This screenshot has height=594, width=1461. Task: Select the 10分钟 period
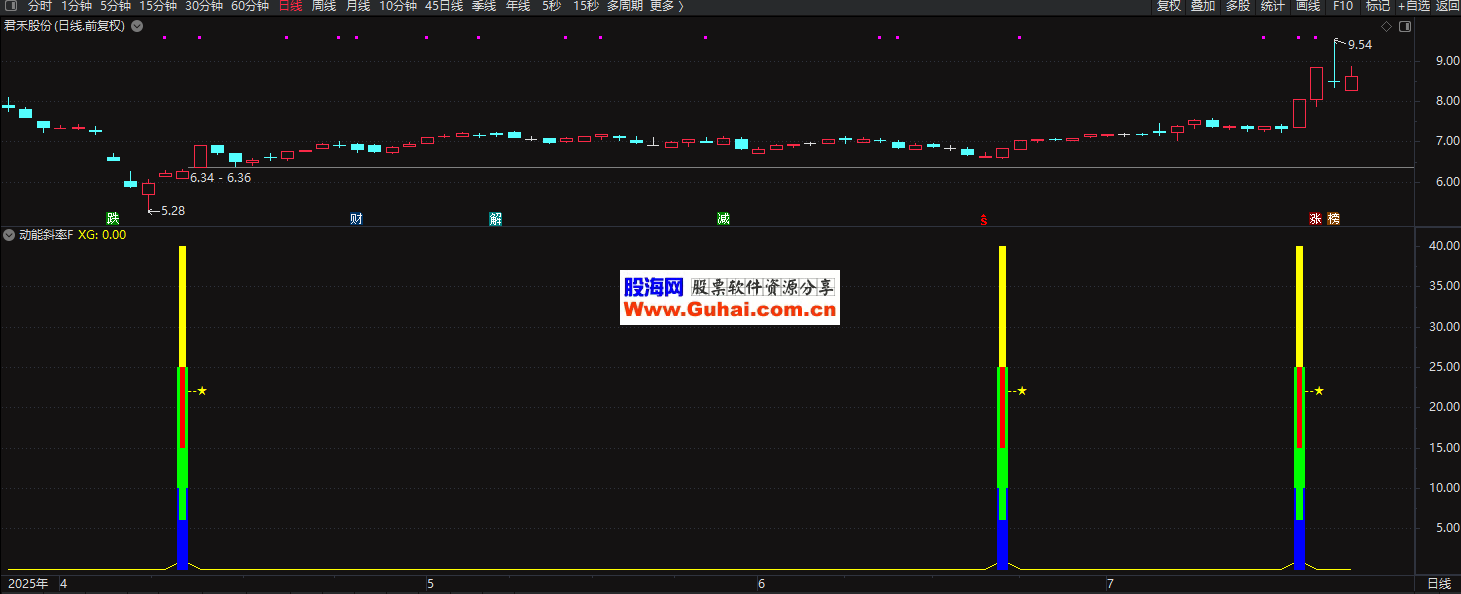point(398,6)
